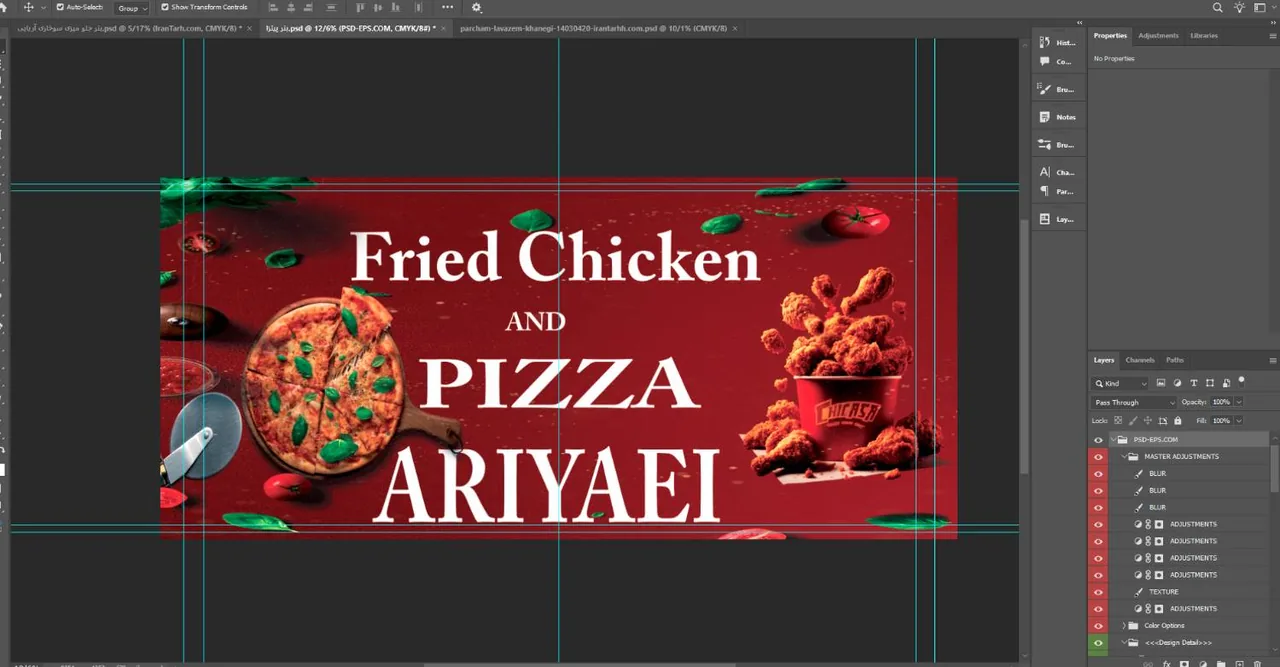Screen dimensions: 1280x667
Task: Open the Pass Through blend mode dropdown
Action: pyautogui.click(x=1133, y=402)
